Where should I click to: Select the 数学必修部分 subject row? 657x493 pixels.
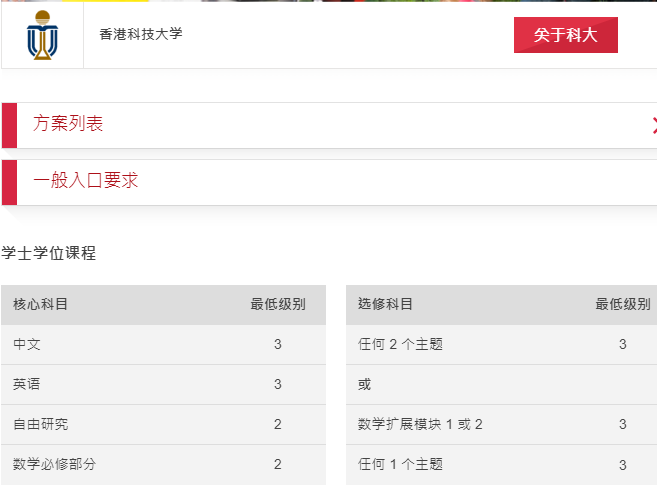(x=163, y=465)
